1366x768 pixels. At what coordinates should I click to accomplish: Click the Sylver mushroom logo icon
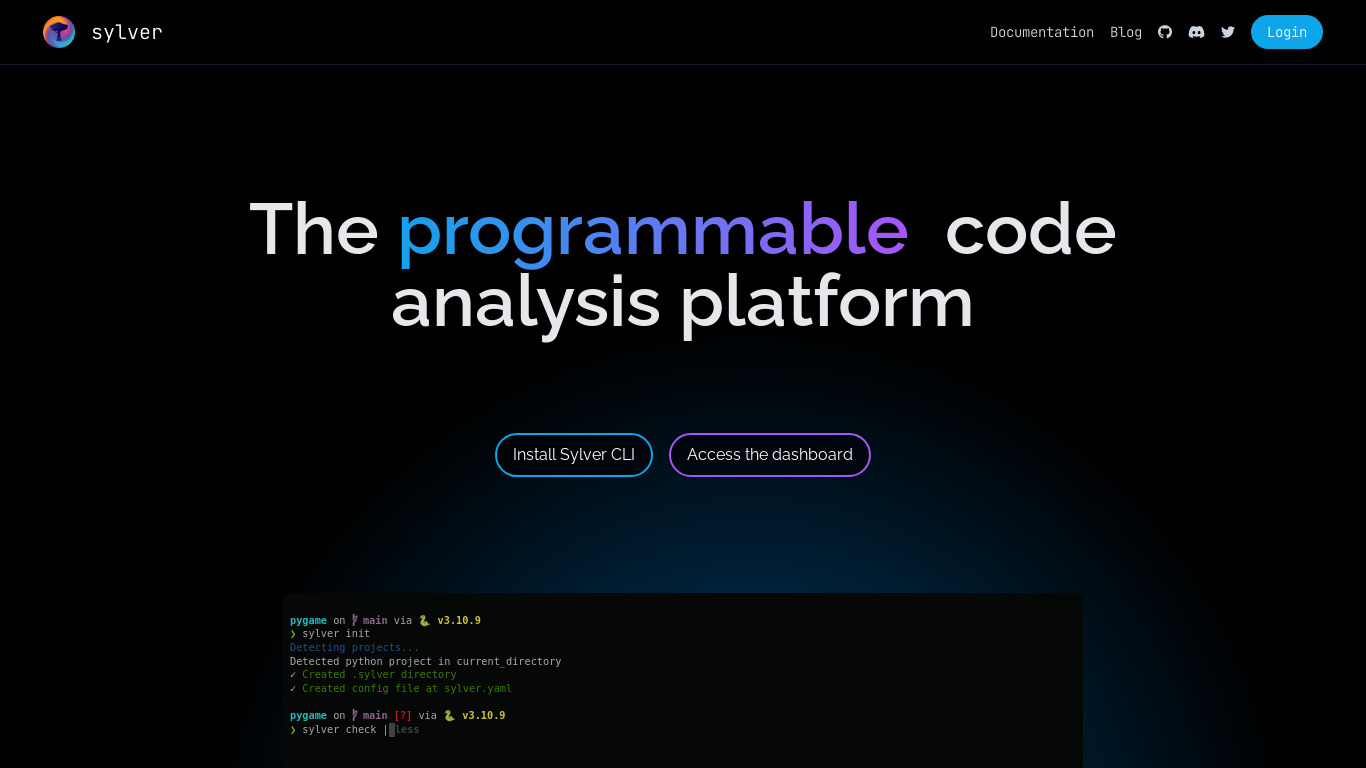59,32
